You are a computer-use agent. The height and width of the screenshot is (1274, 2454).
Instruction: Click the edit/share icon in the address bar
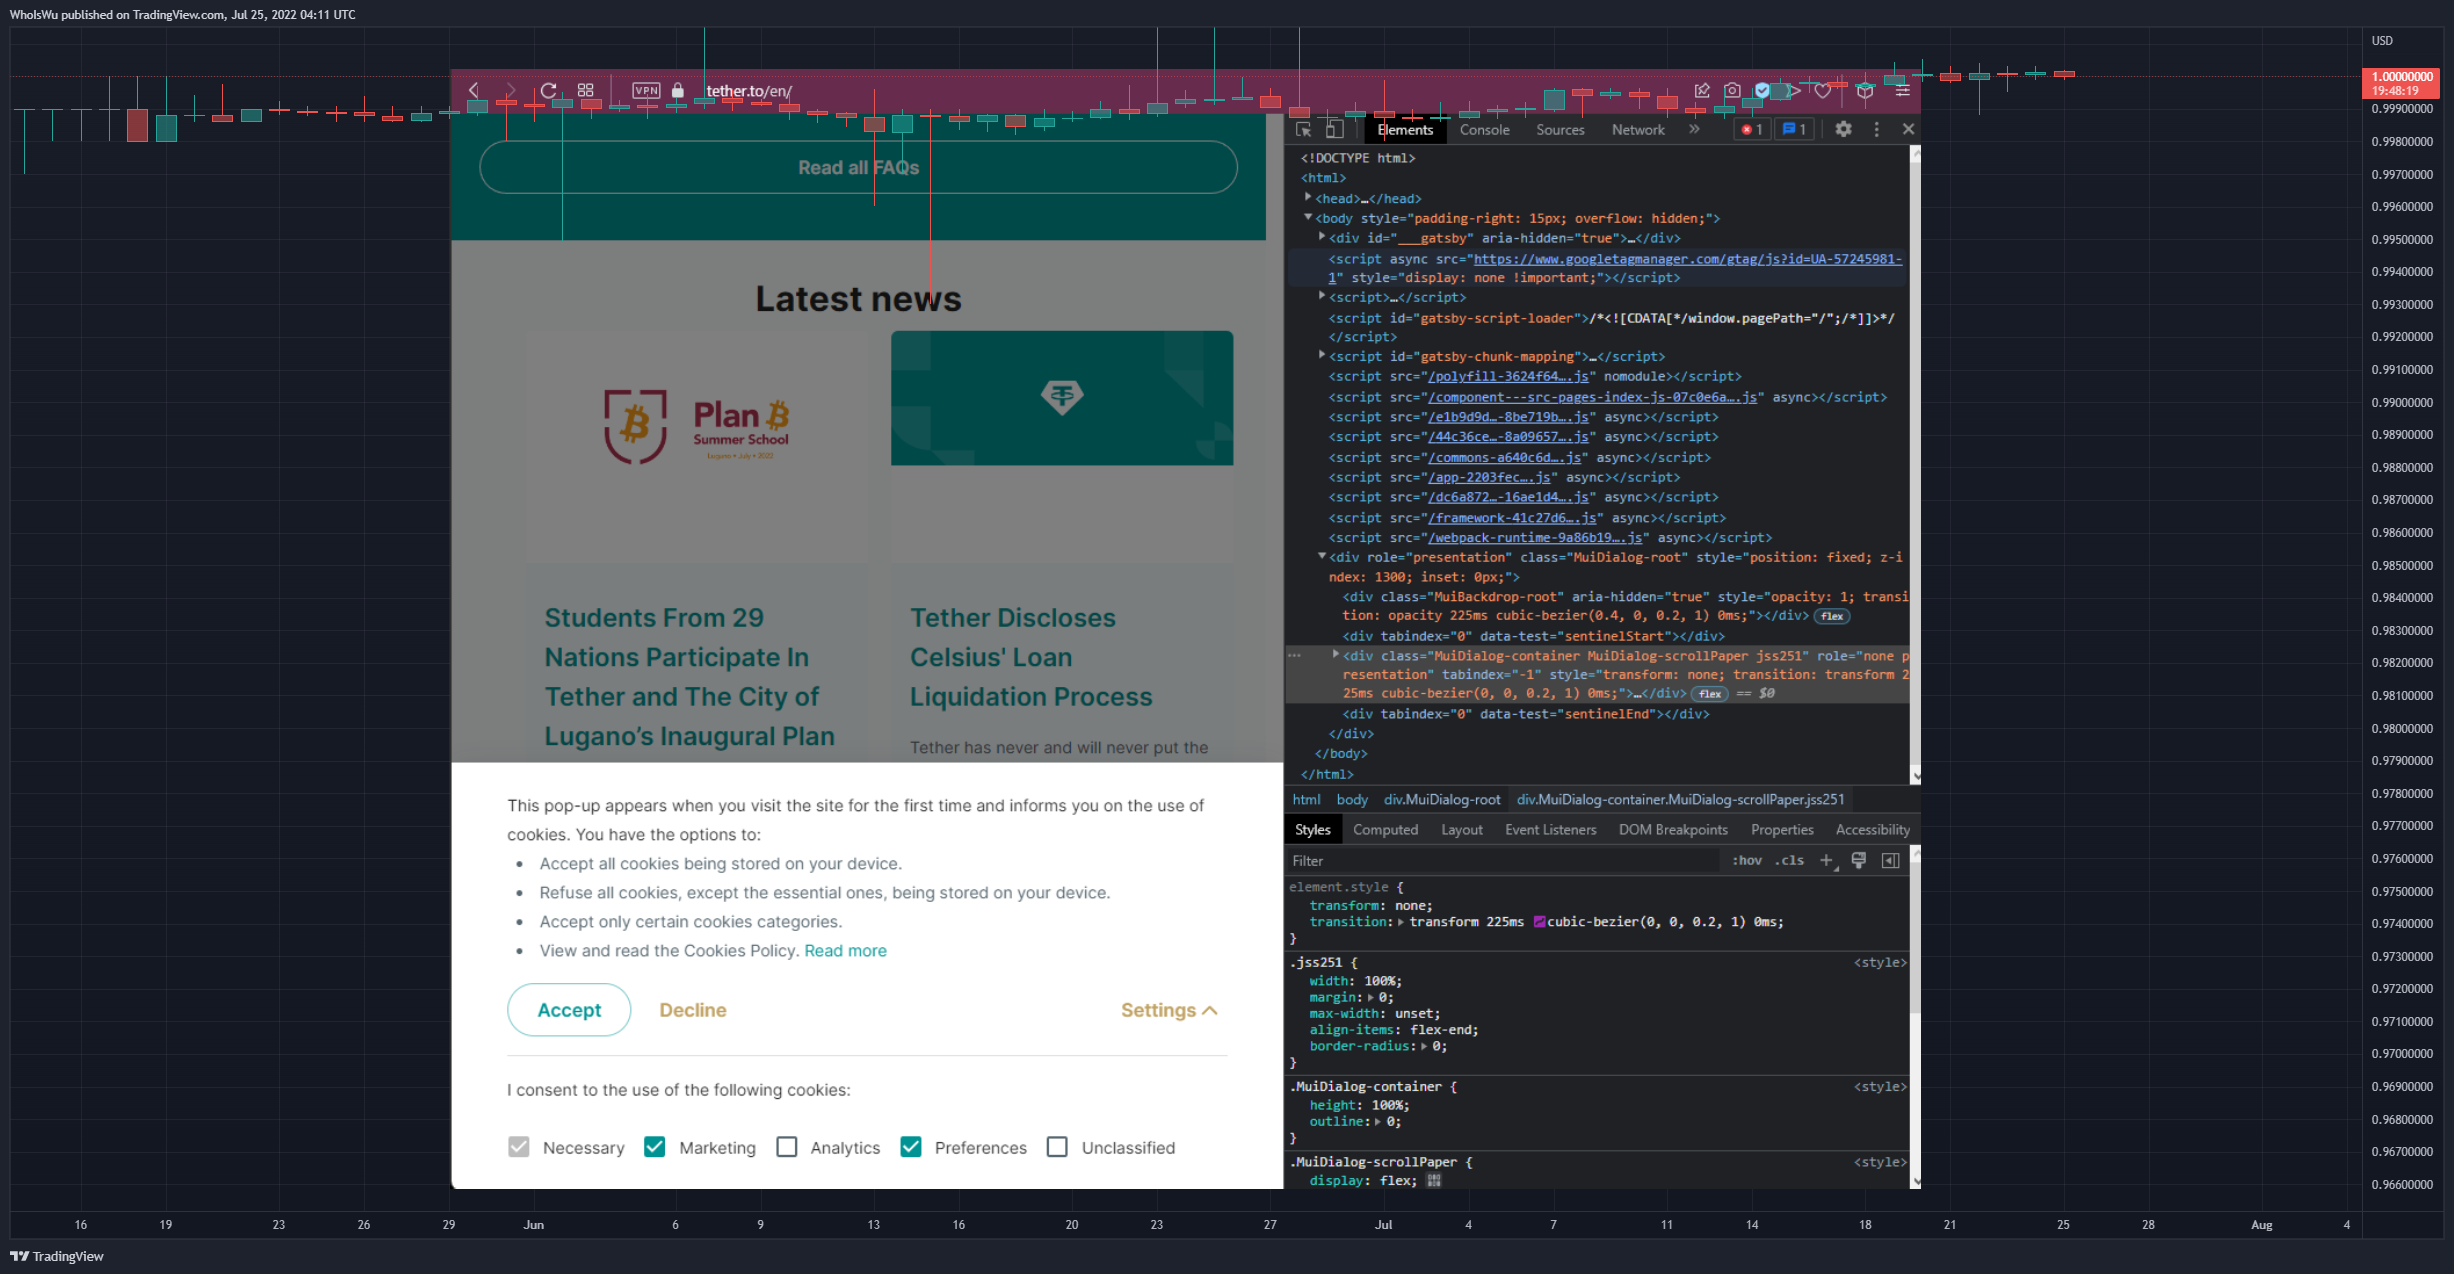(1702, 91)
